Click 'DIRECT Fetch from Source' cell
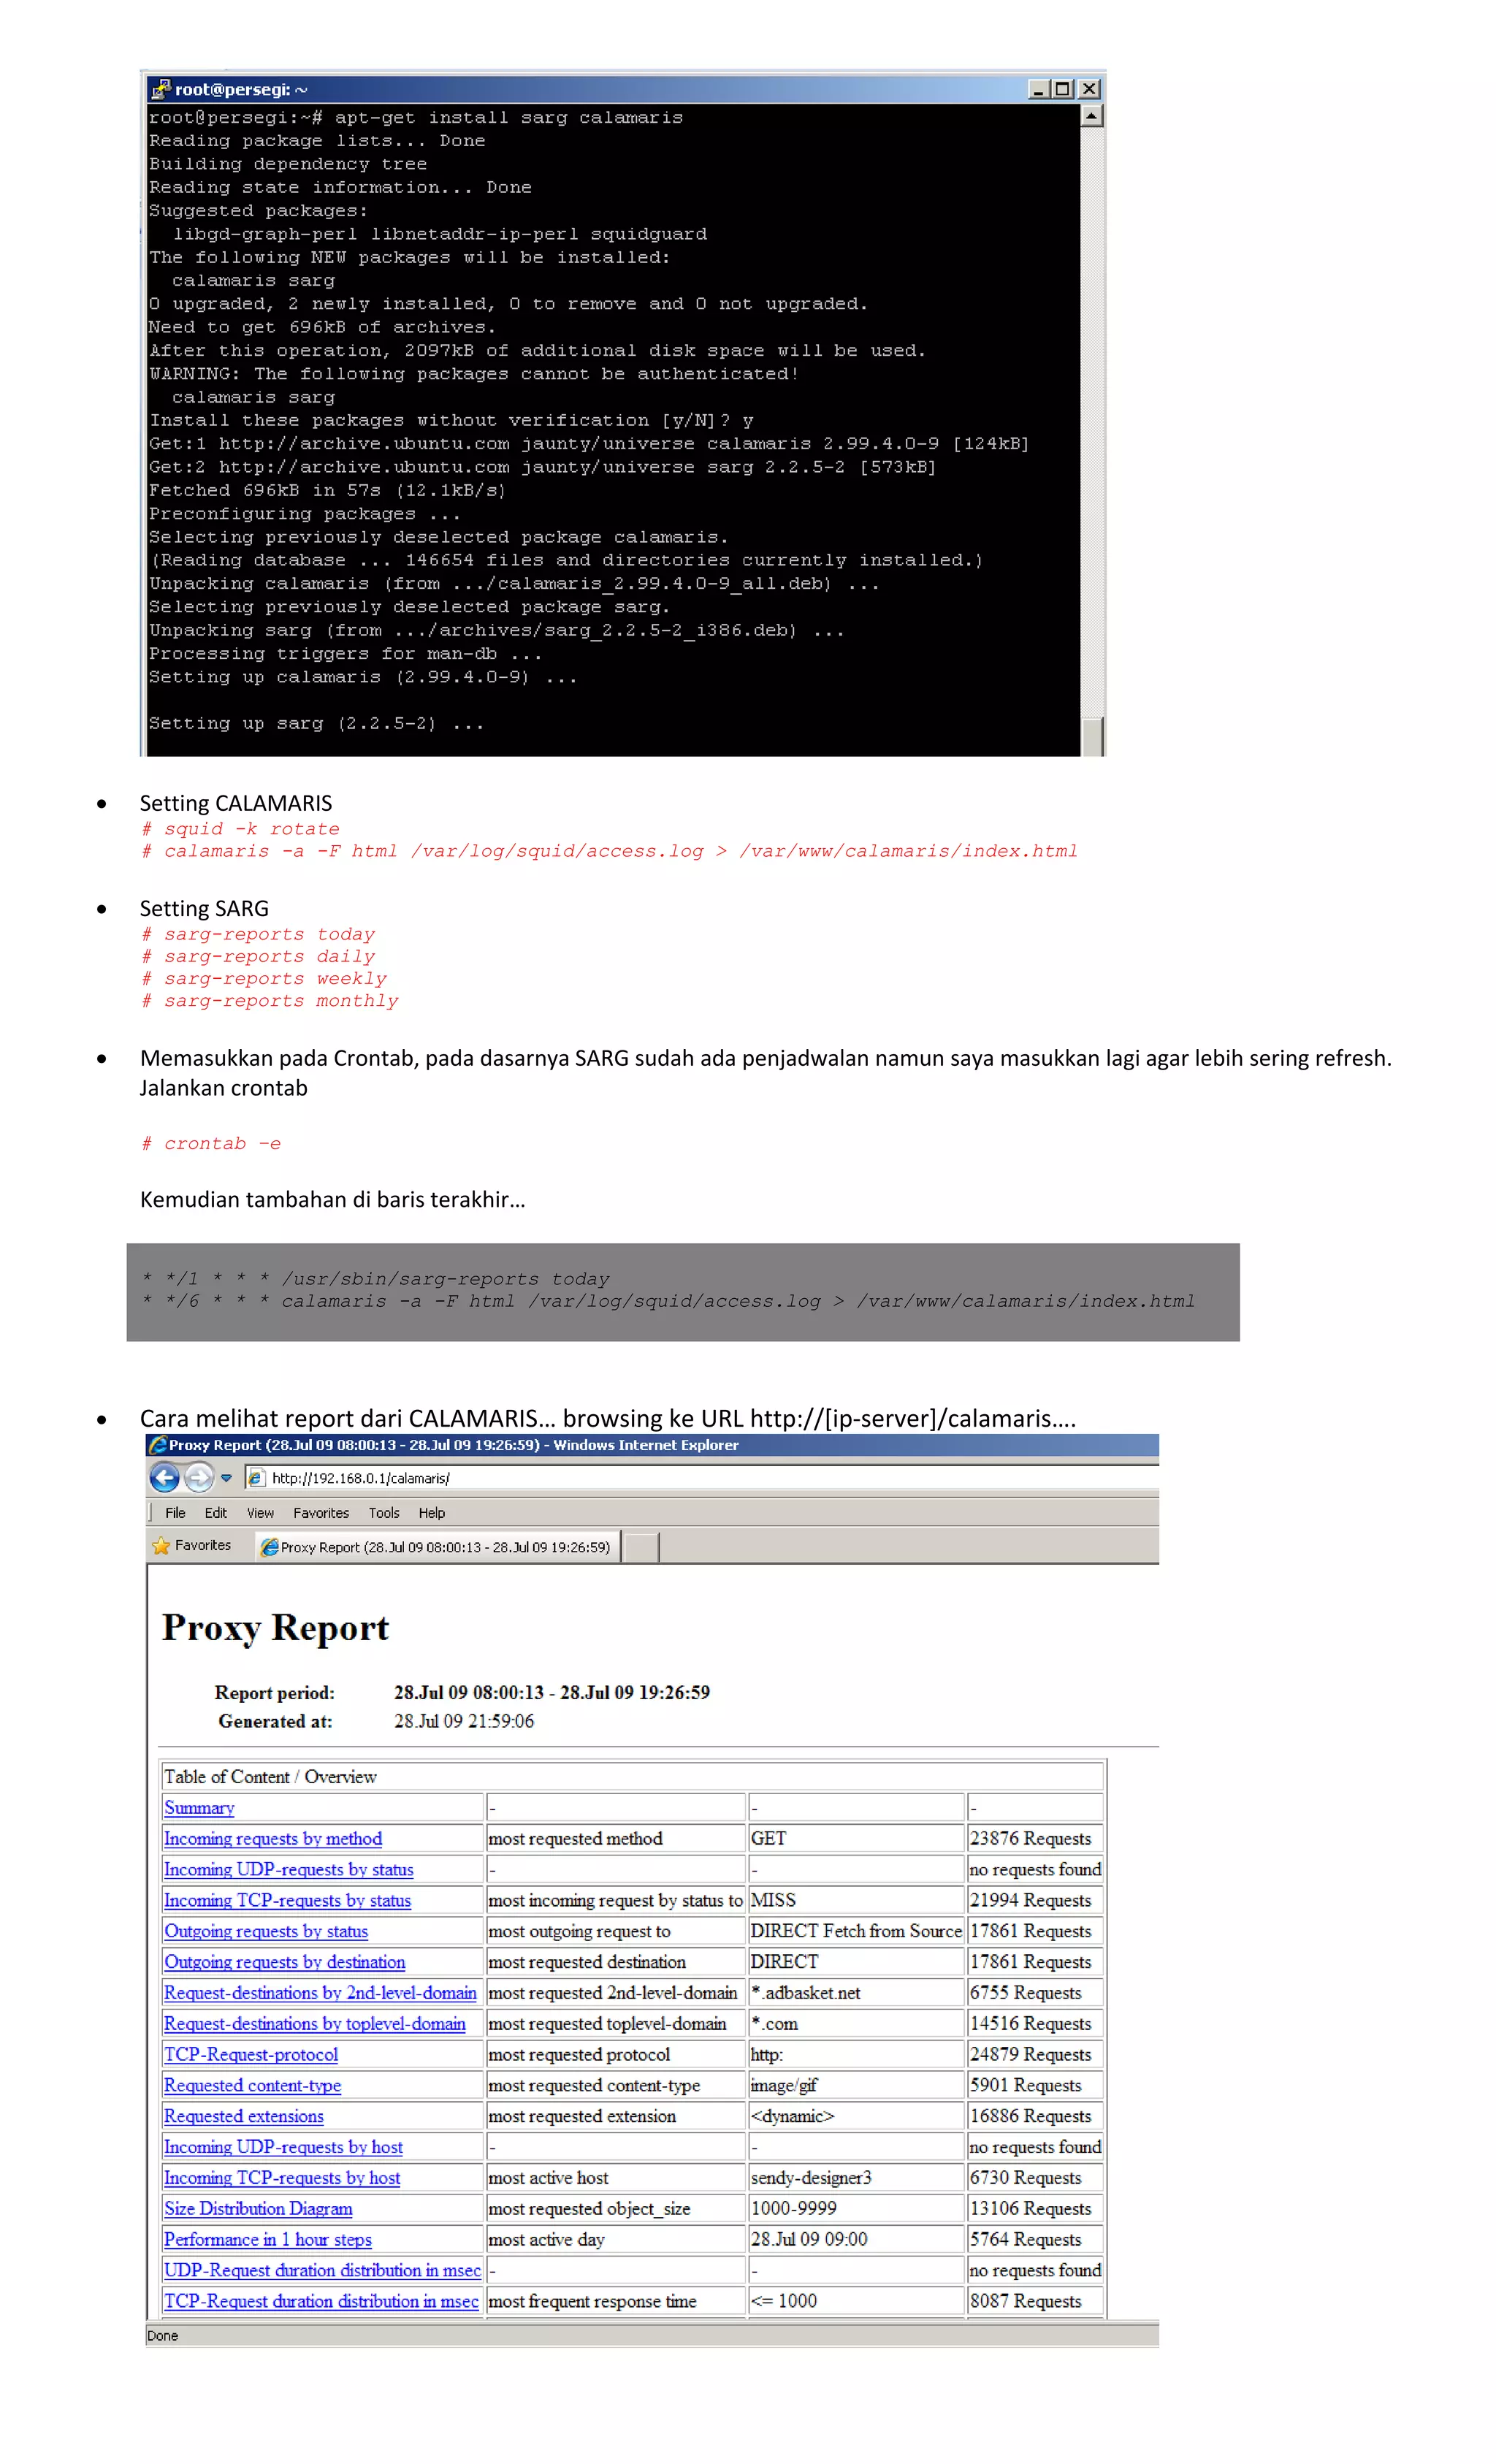 coord(856,1931)
